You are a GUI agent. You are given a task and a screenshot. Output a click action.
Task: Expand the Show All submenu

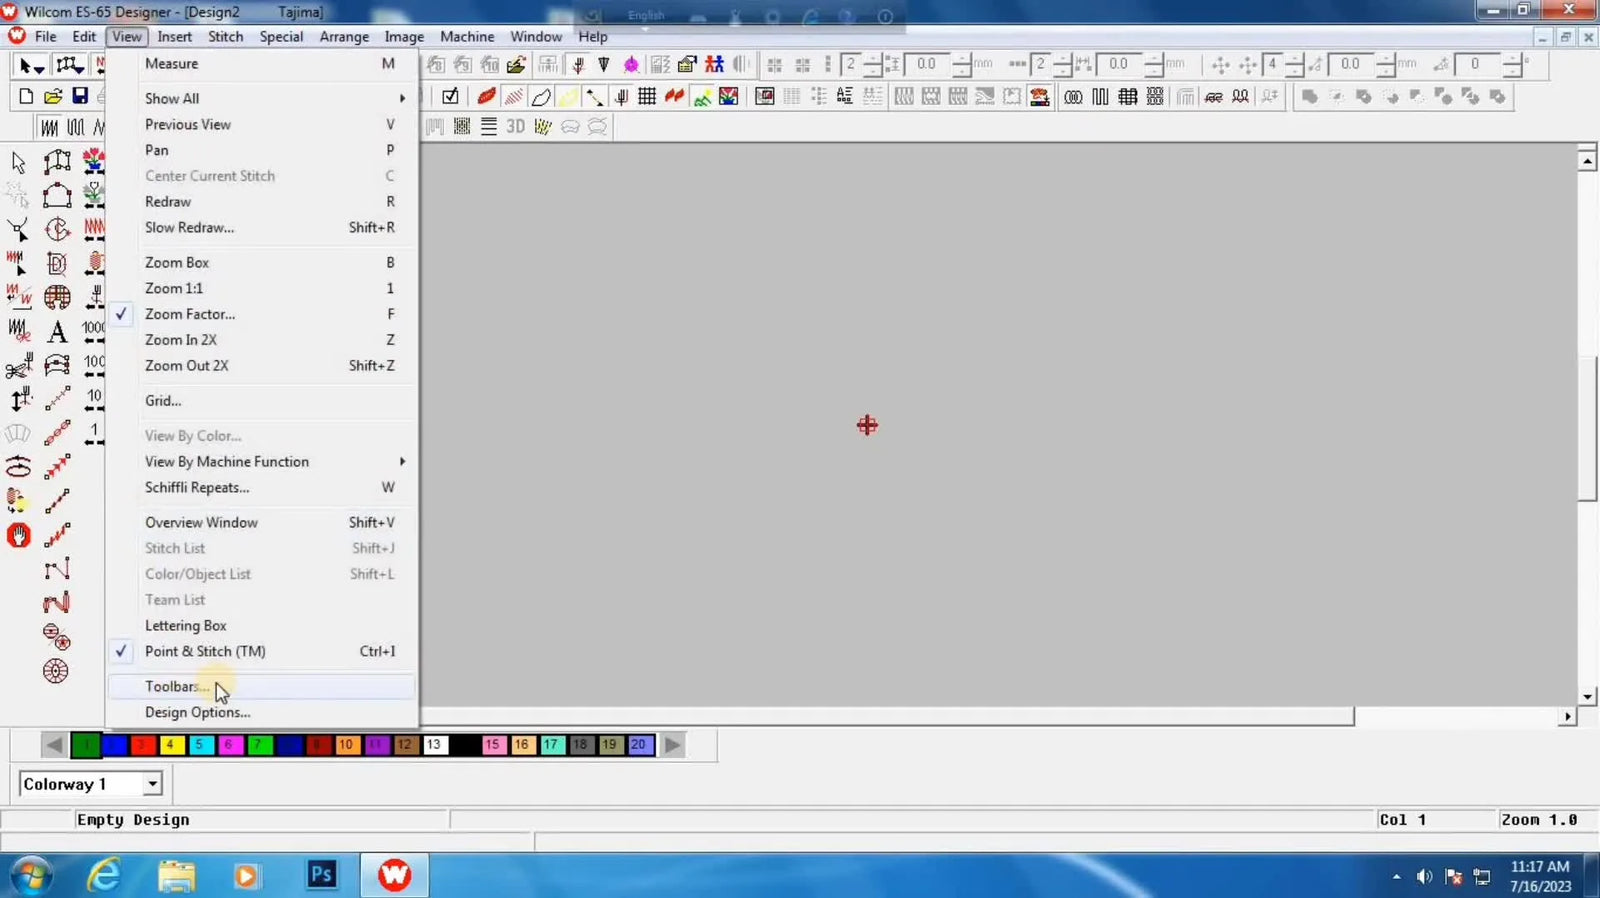coord(261,98)
